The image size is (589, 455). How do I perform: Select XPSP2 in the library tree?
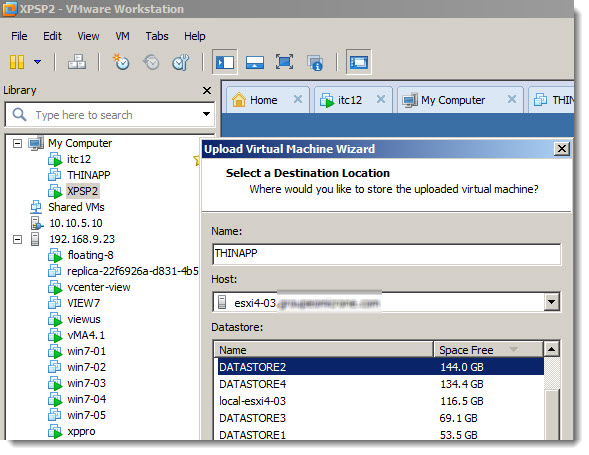pos(82,191)
